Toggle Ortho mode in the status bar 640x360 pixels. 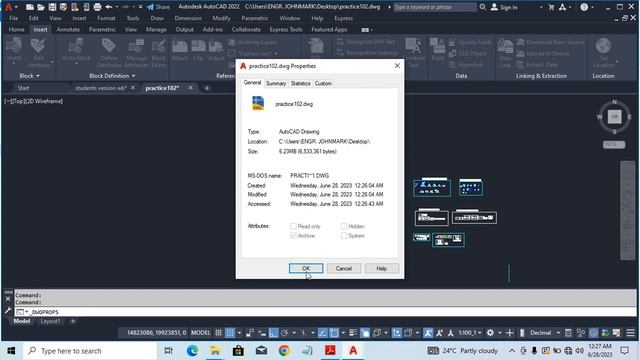tap(273, 333)
